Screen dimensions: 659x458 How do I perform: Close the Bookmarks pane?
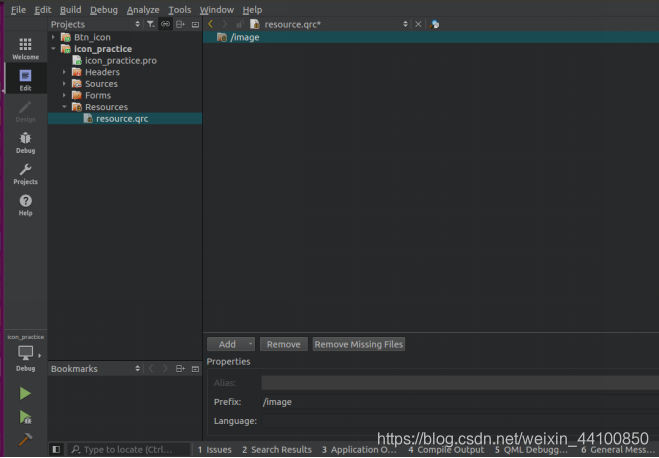click(195, 369)
